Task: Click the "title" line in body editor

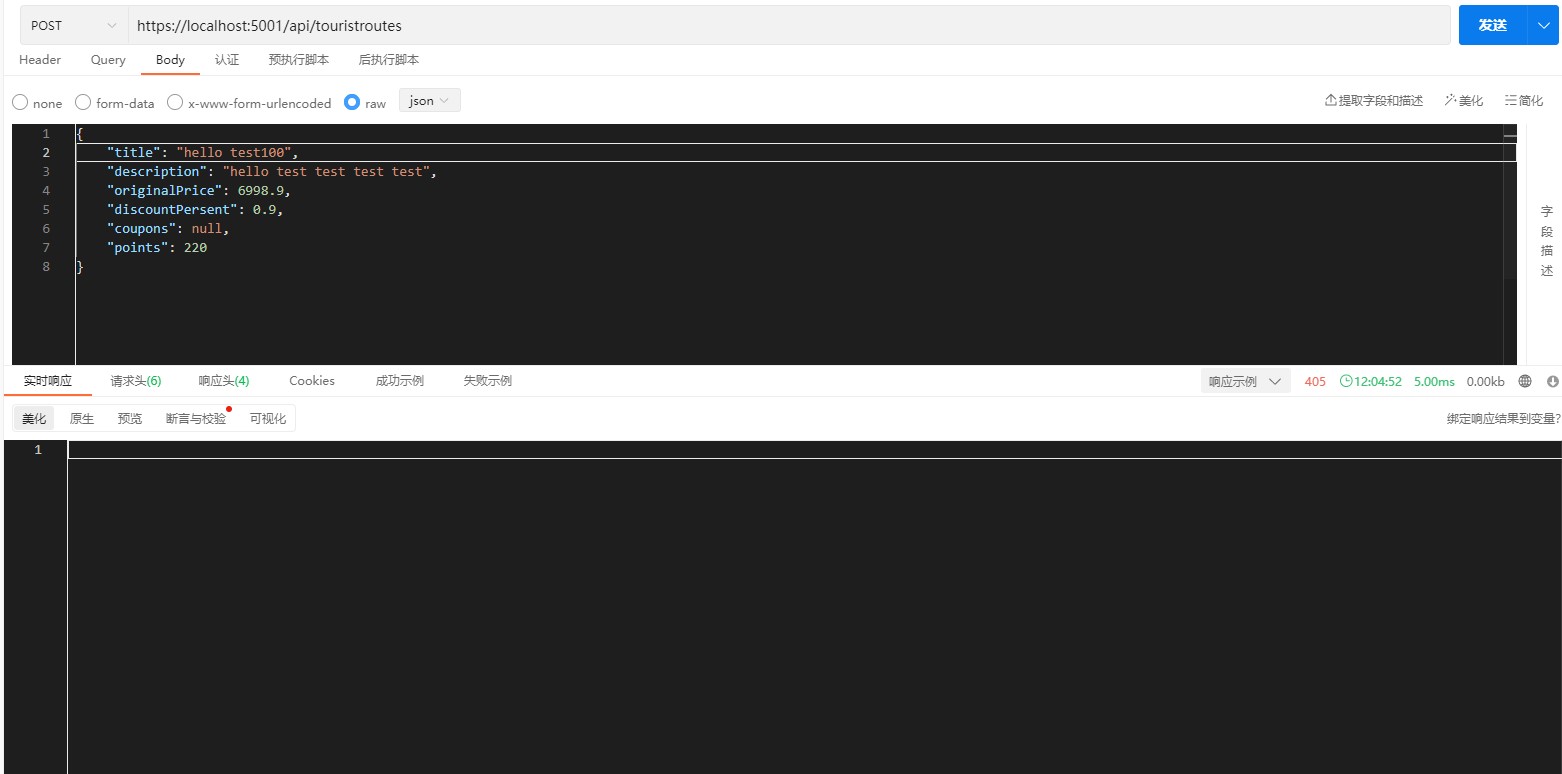Action: [x=796, y=152]
